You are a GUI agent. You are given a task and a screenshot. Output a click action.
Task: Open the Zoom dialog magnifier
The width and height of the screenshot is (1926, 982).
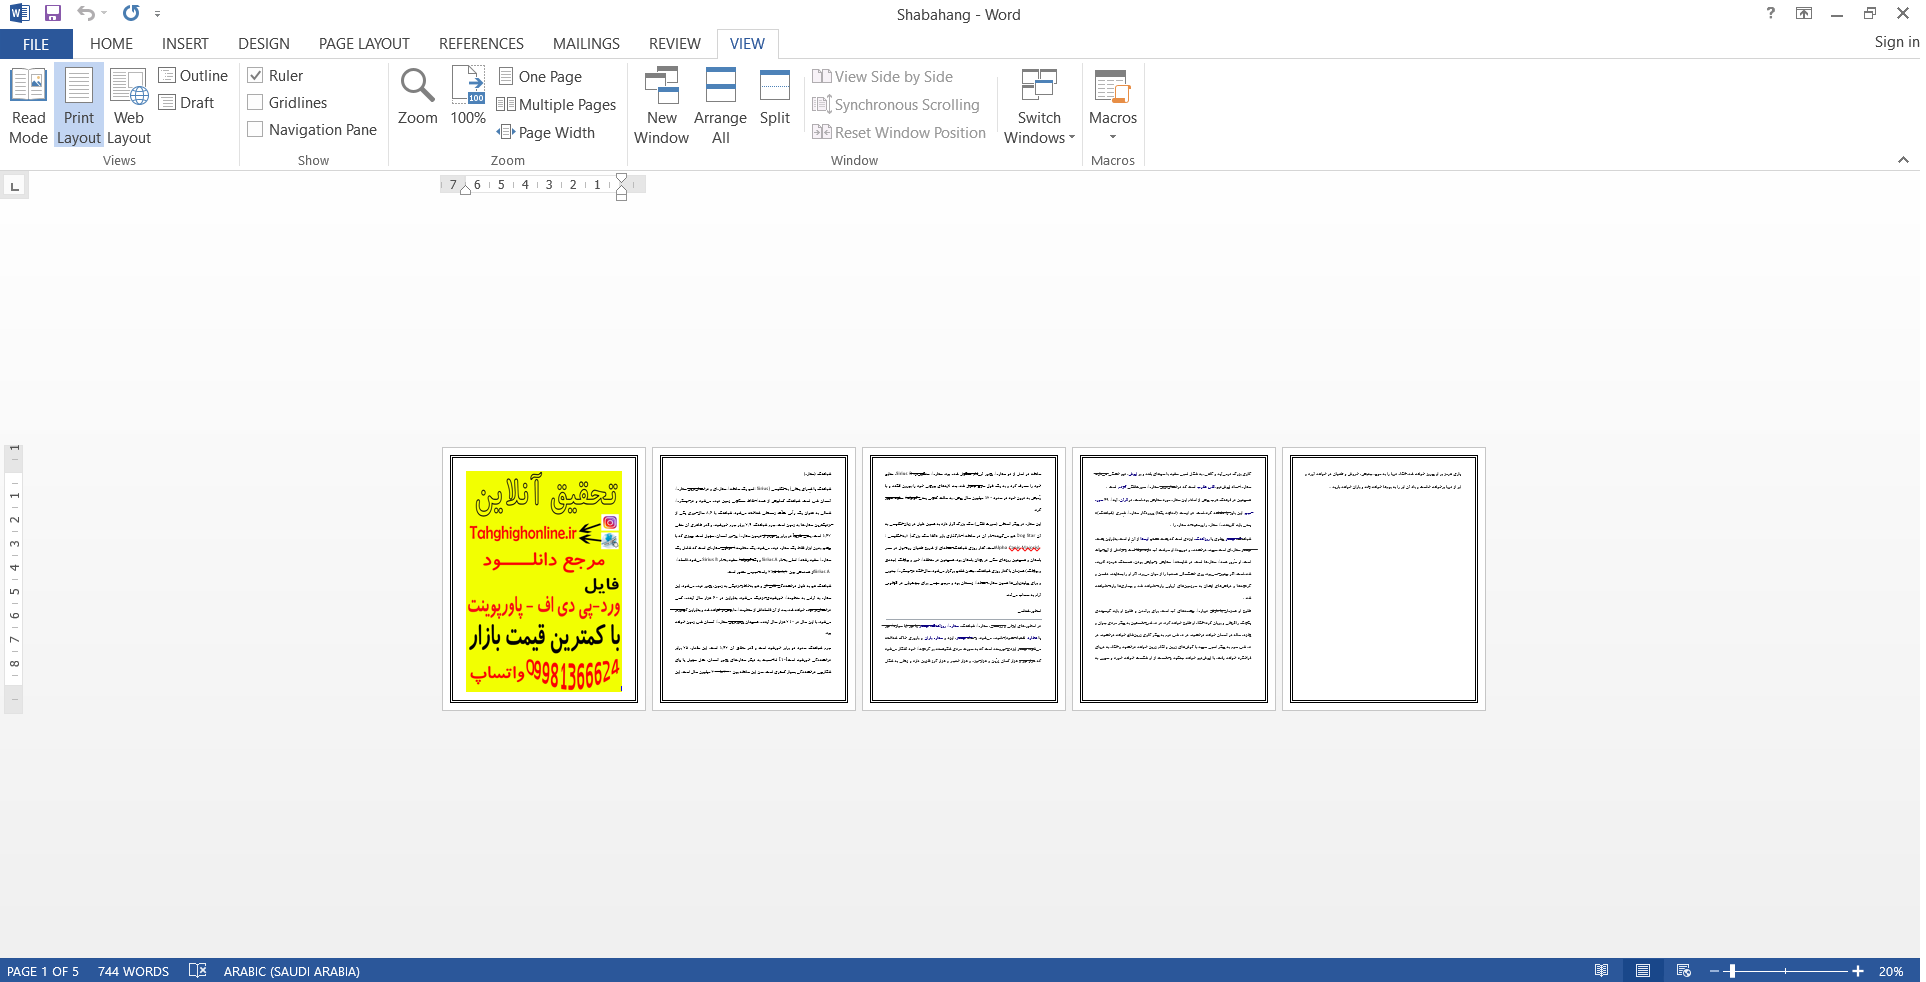tap(418, 97)
